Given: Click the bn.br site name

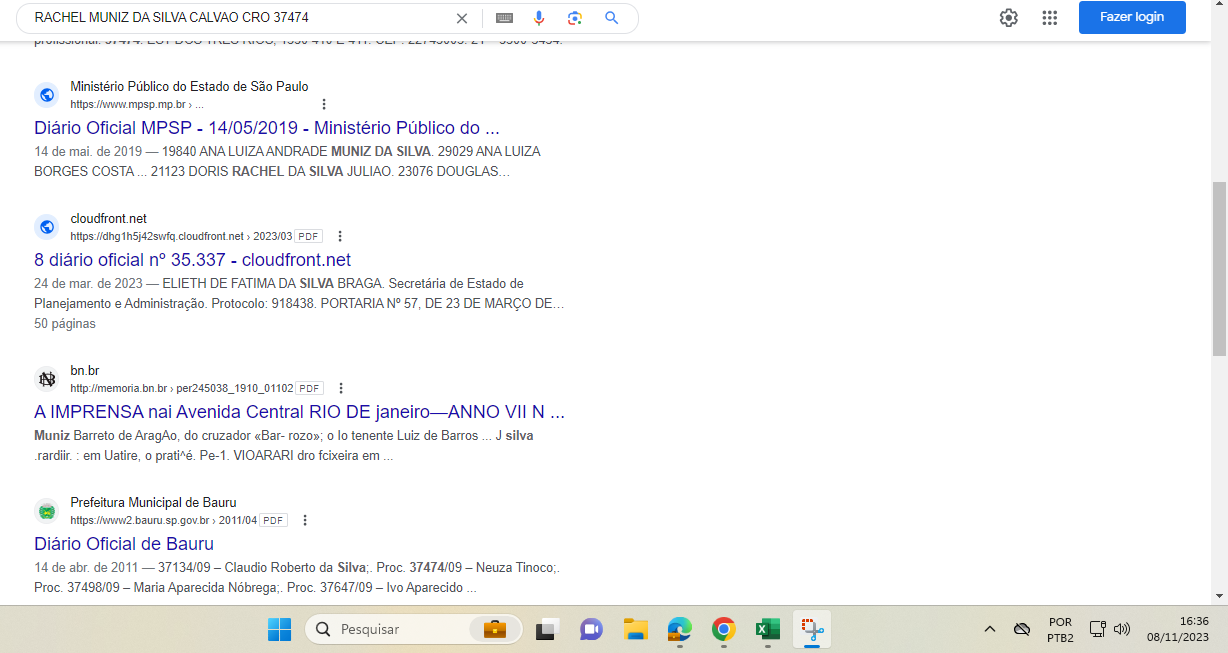Looking at the screenshot, I should (x=84, y=370).
